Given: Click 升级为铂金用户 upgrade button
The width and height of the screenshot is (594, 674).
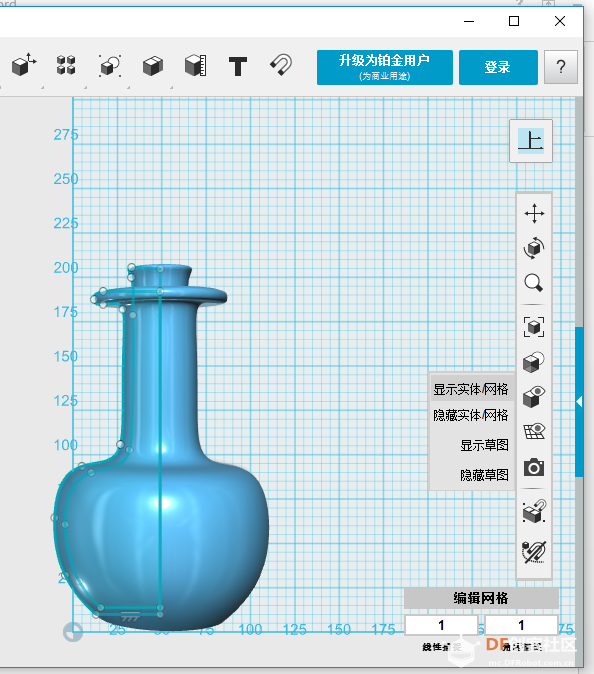Looking at the screenshot, I should (x=385, y=67).
